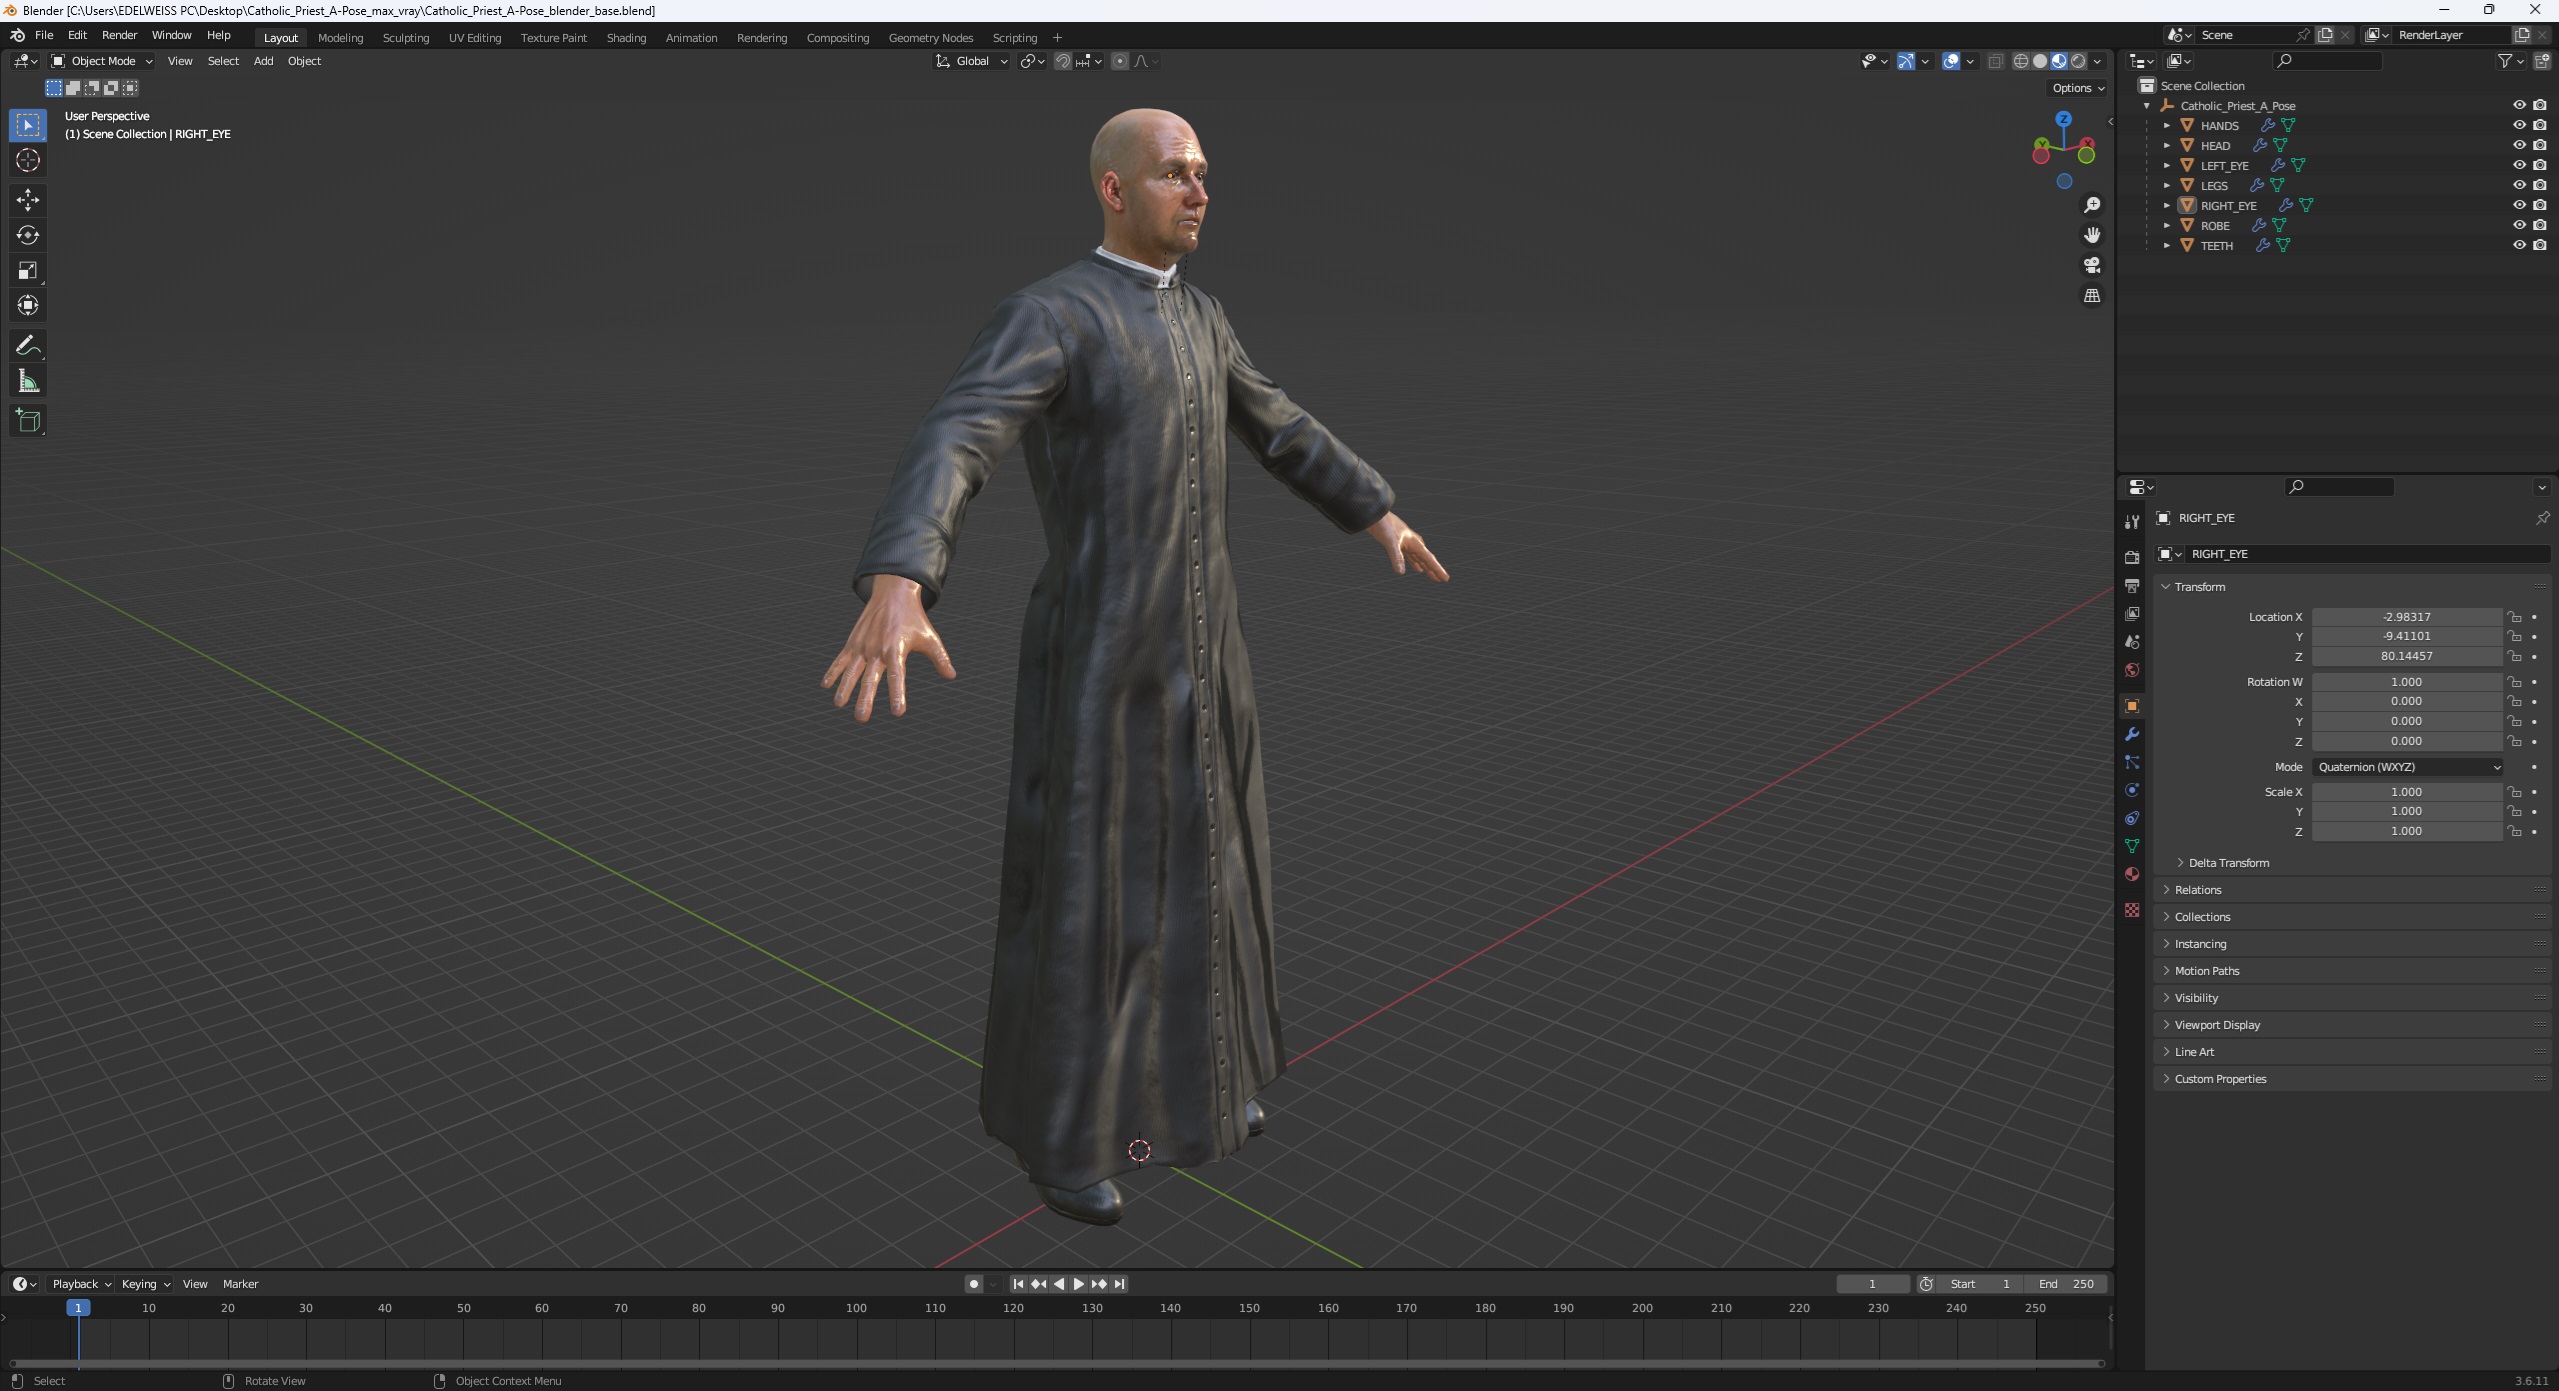Switch perspective/orthographic grid icon
This screenshot has height=1391, width=2559.
2091,295
